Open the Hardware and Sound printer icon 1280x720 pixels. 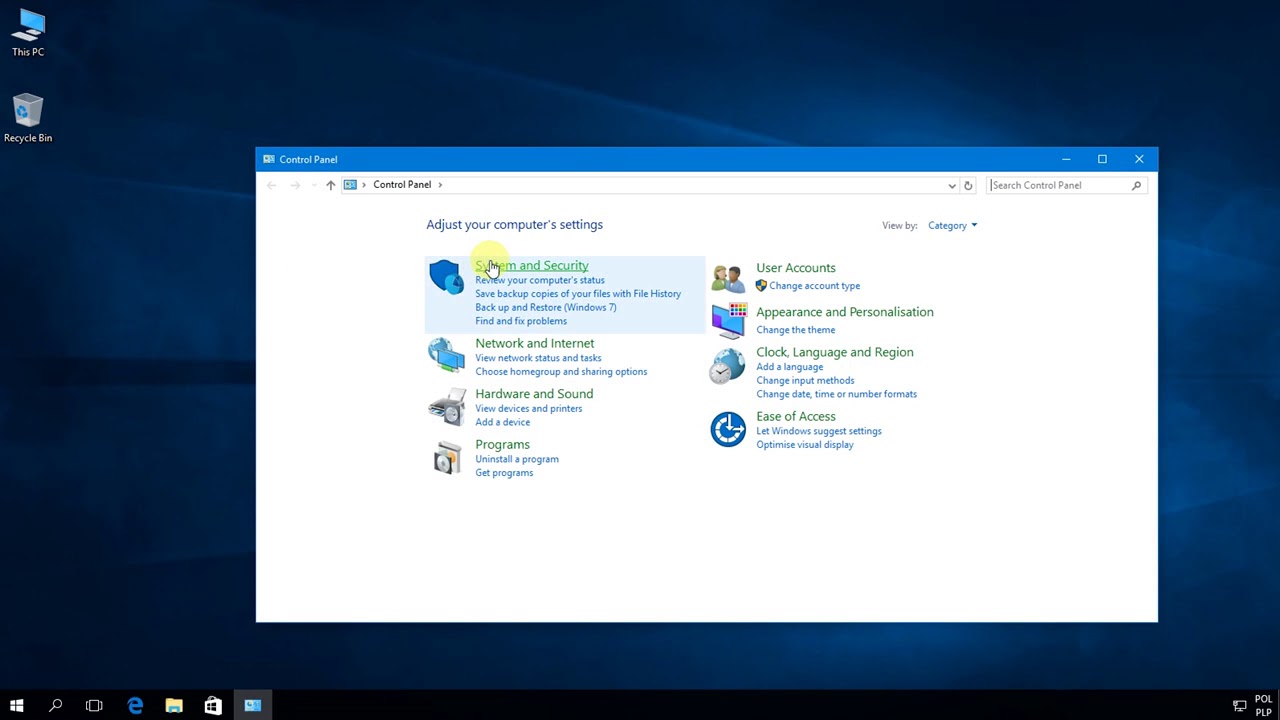[x=446, y=407]
